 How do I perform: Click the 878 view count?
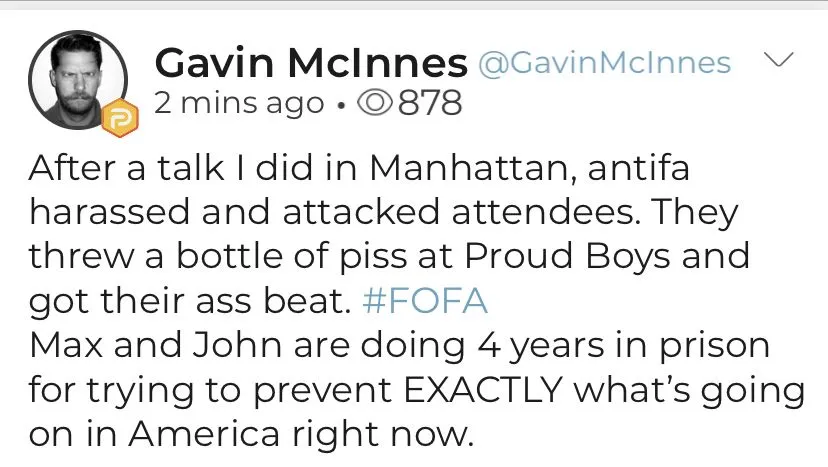point(431,102)
